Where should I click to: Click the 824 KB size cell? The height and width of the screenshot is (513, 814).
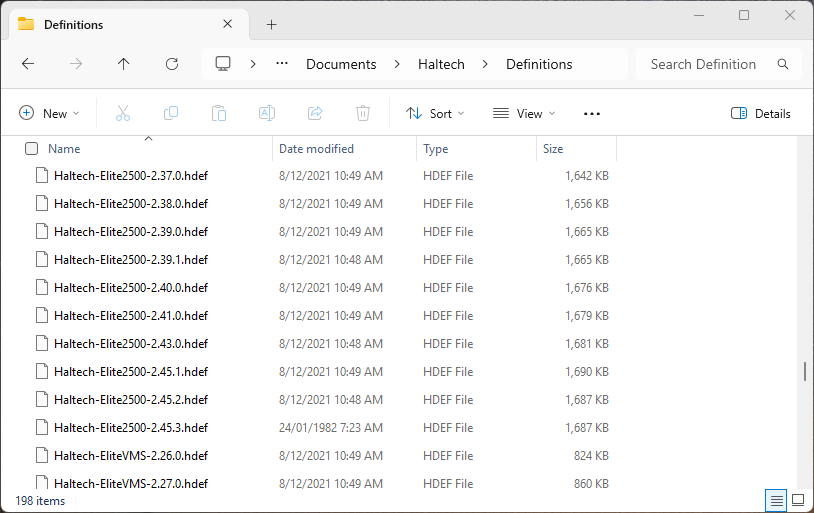(591, 456)
